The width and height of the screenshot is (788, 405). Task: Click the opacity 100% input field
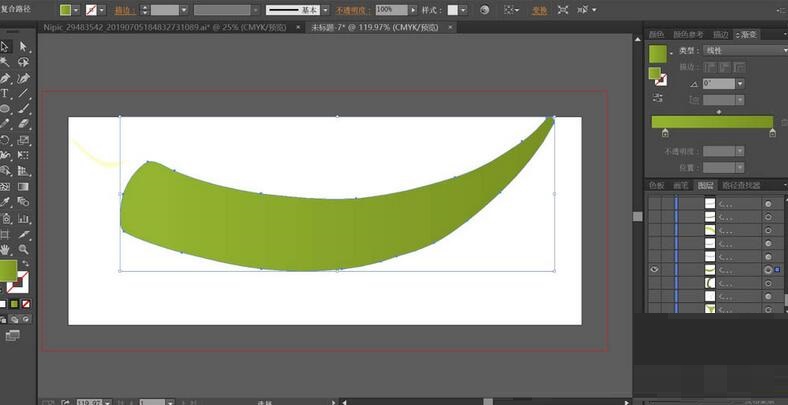(x=388, y=9)
